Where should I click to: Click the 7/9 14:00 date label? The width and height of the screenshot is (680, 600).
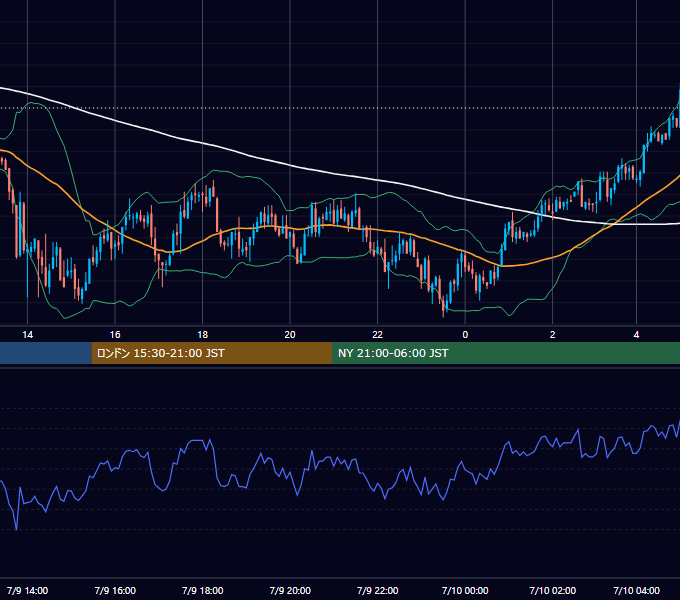tap(27, 590)
